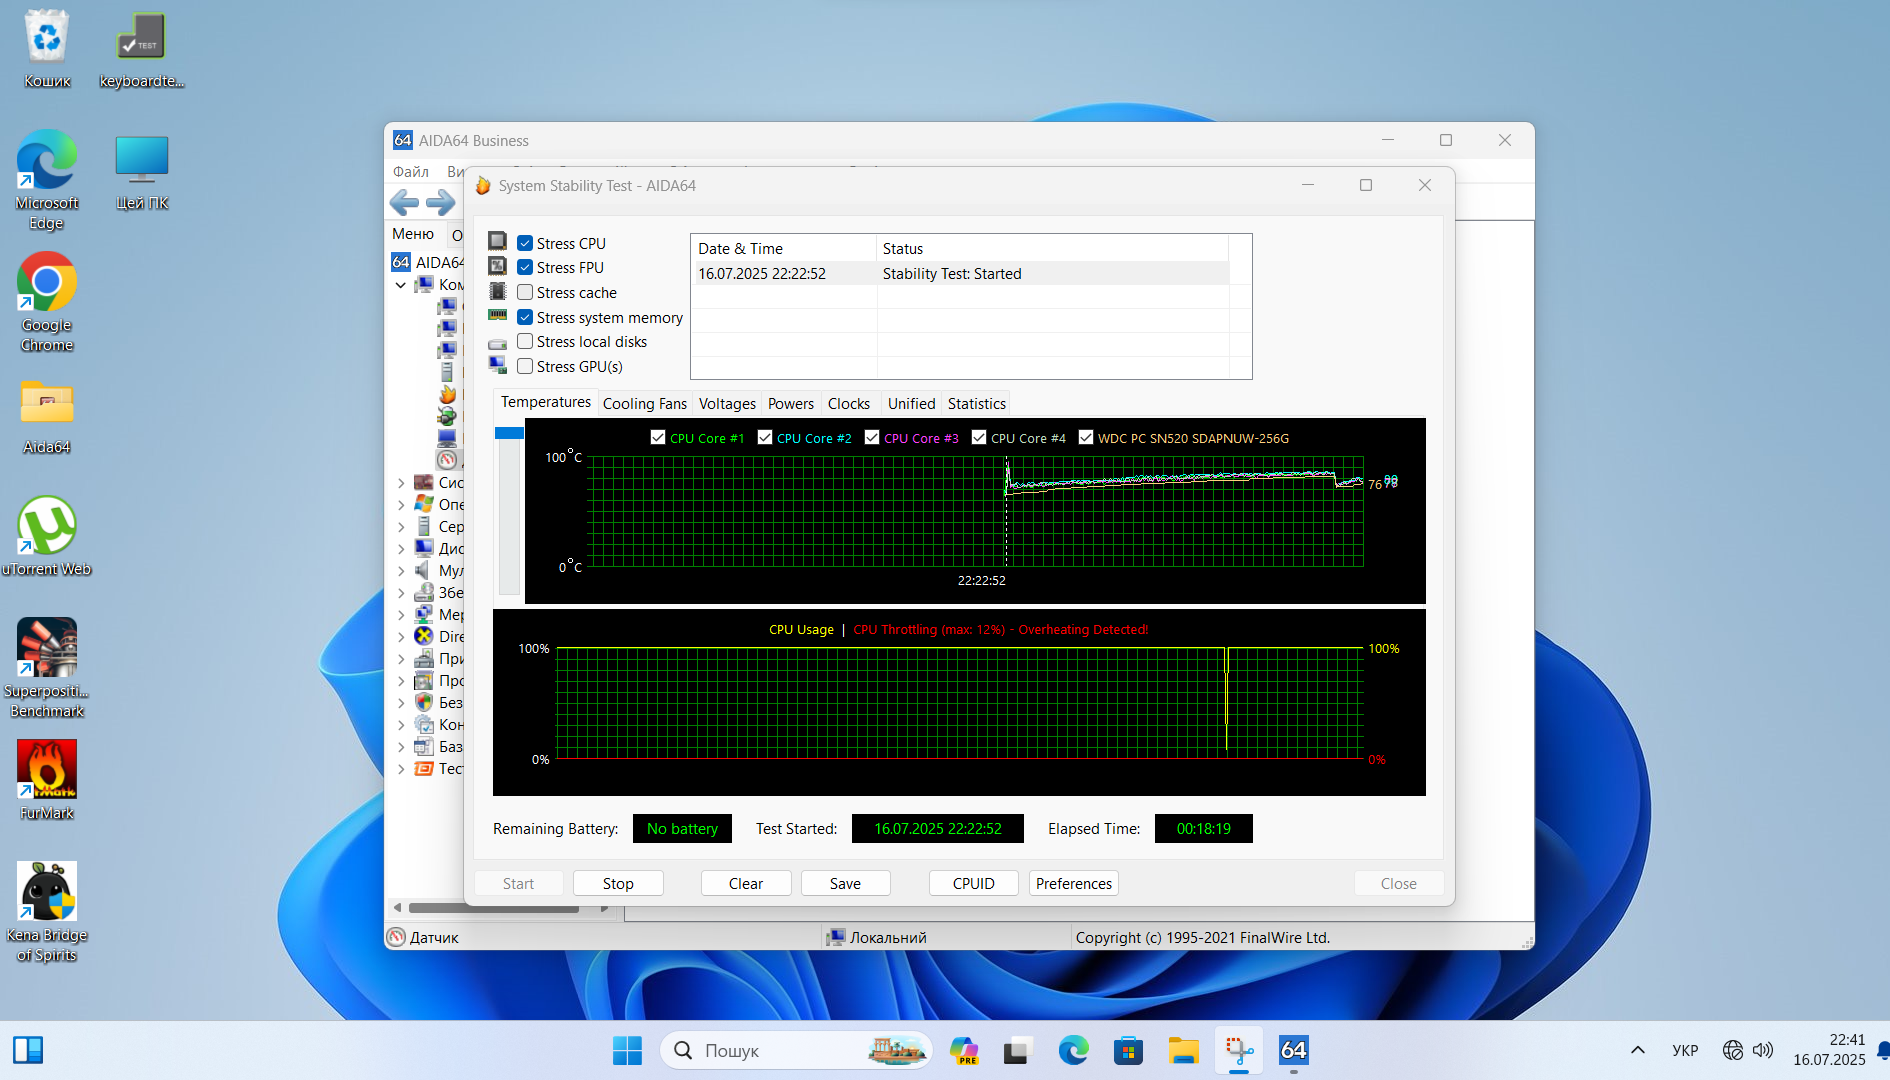
Task: Open Snipping Tool from the taskbar
Action: coord(1239,1050)
